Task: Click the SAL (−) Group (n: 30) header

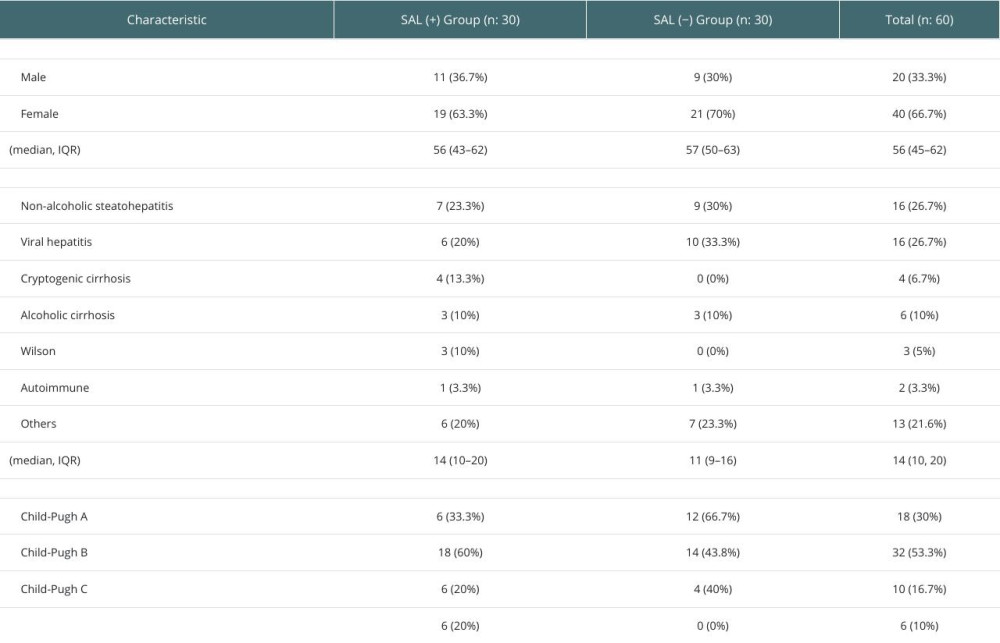Action: (x=712, y=20)
